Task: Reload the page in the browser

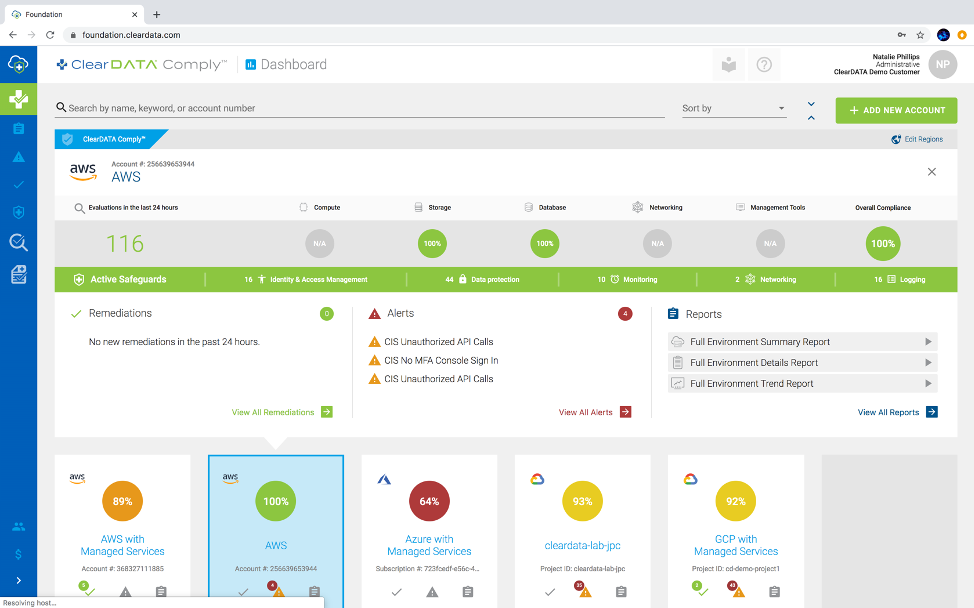Action: [50, 35]
